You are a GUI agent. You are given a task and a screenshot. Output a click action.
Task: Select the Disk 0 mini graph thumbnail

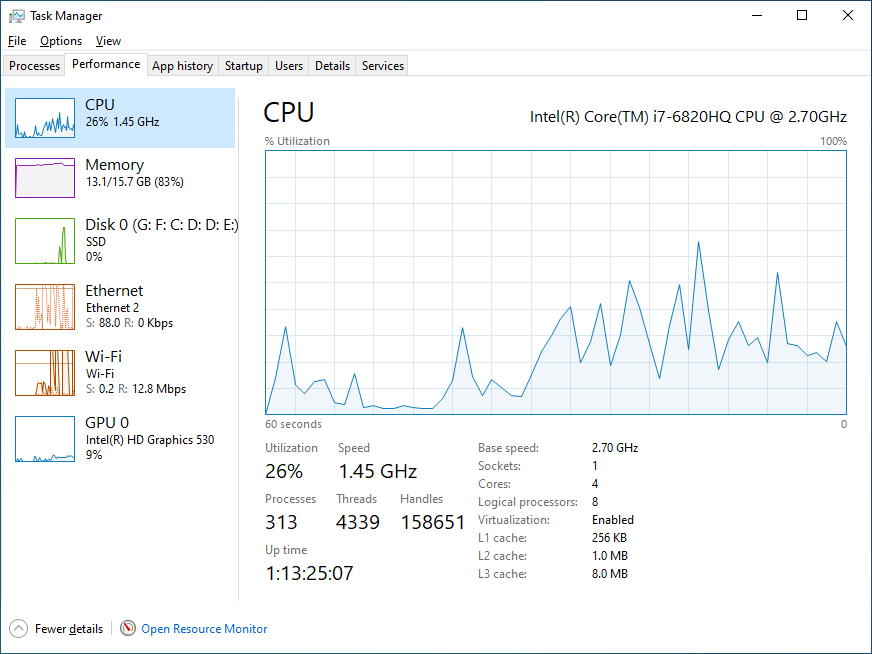click(x=45, y=241)
